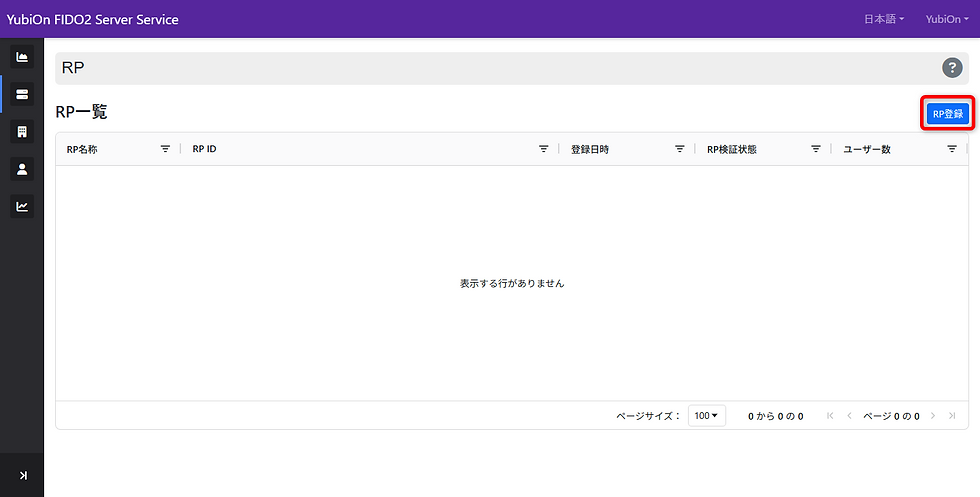Sort by ユーザー数 column header
Screen dimensions: 980x497
(x=866, y=149)
